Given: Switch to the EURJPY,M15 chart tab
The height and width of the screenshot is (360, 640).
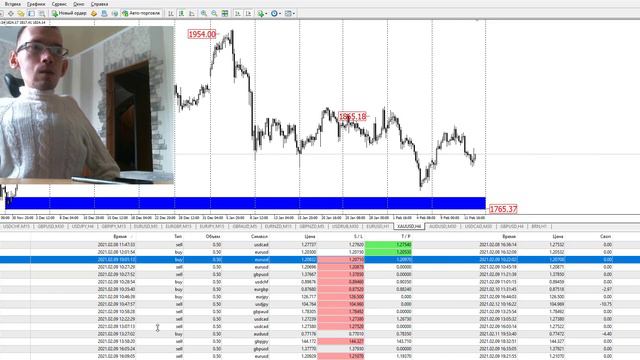Looking at the screenshot, I should (x=212, y=226).
